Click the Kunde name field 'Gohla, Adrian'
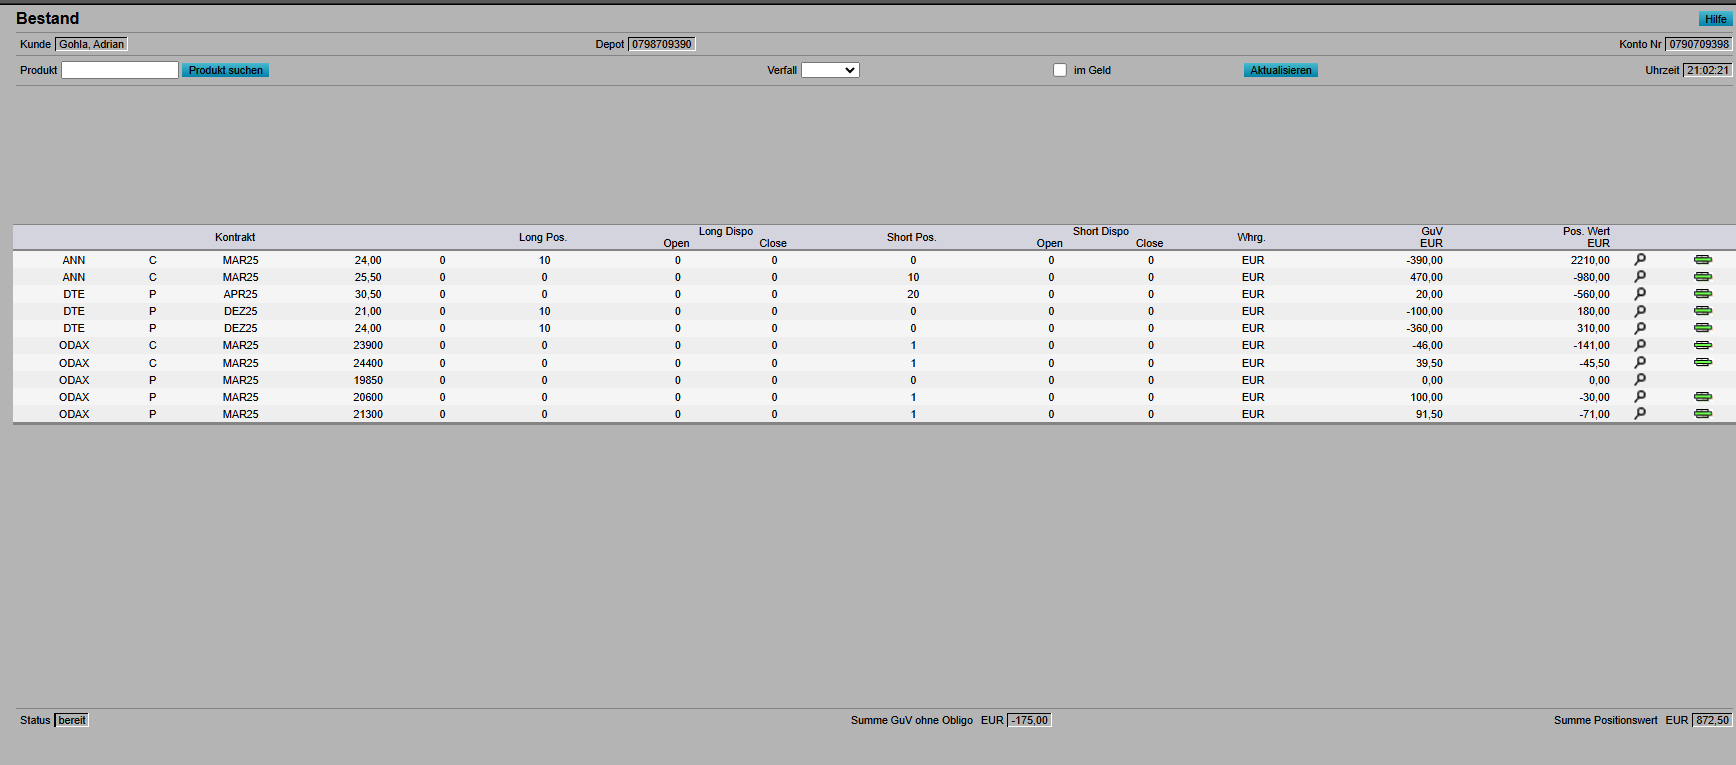This screenshot has height=765, width=1736. click(91, 44)
